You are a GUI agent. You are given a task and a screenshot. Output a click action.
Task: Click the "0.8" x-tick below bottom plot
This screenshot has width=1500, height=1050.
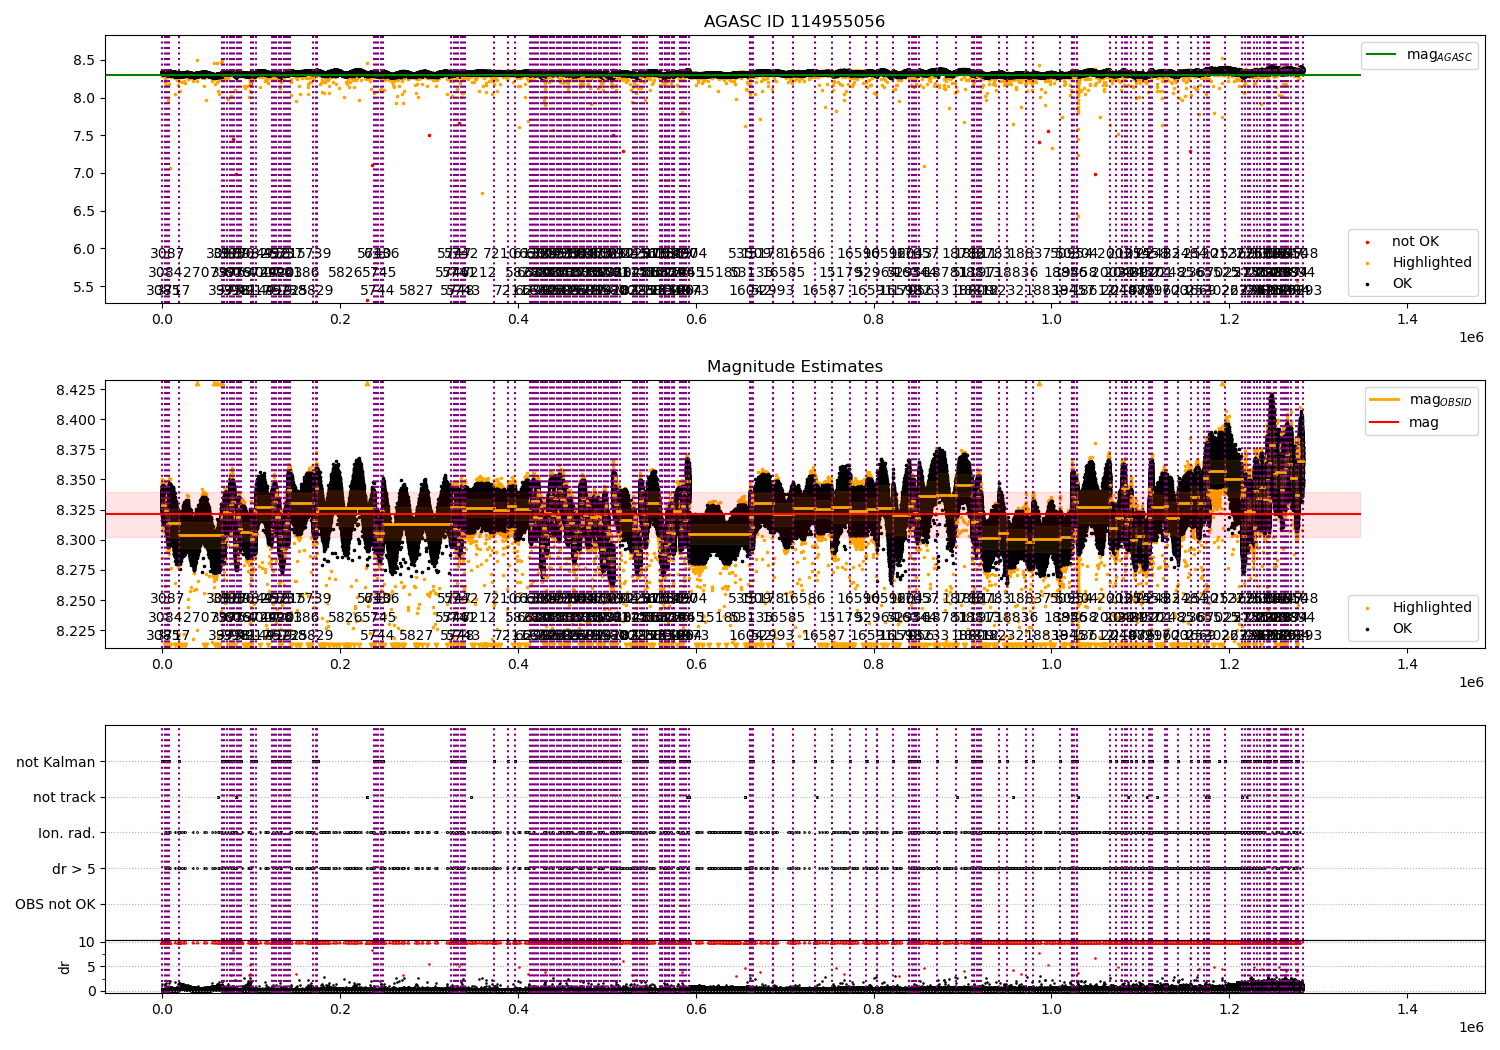click(x=873, y=1009)
